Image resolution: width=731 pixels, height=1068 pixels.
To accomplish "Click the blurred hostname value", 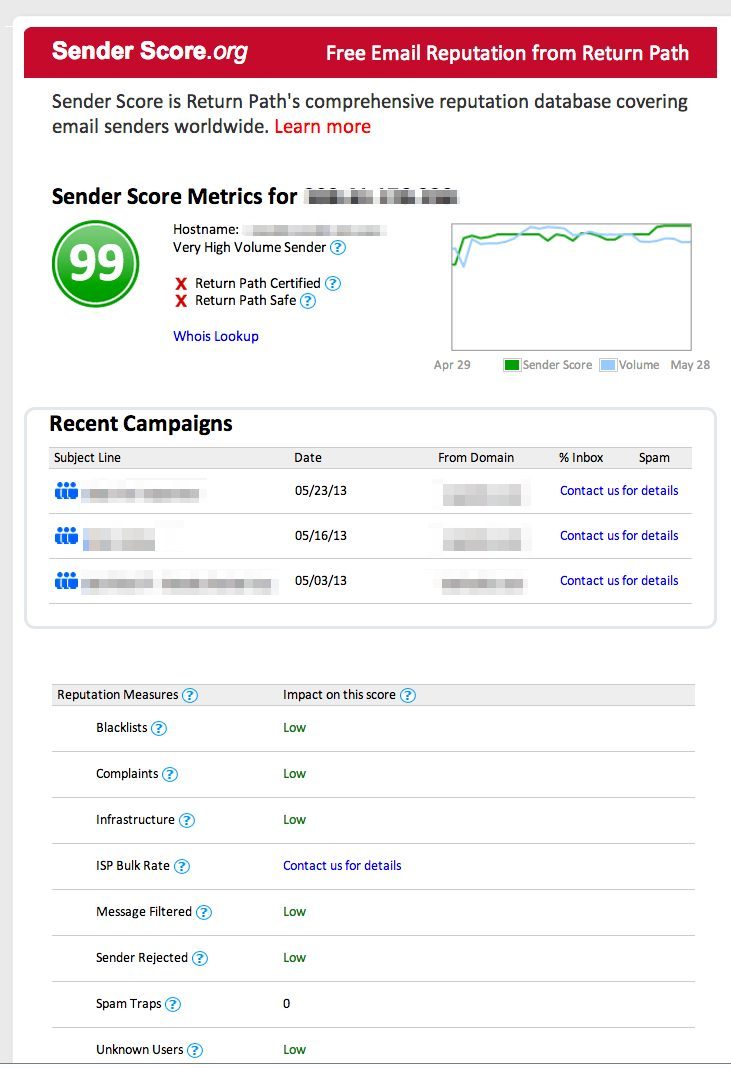I will point(315,230).
